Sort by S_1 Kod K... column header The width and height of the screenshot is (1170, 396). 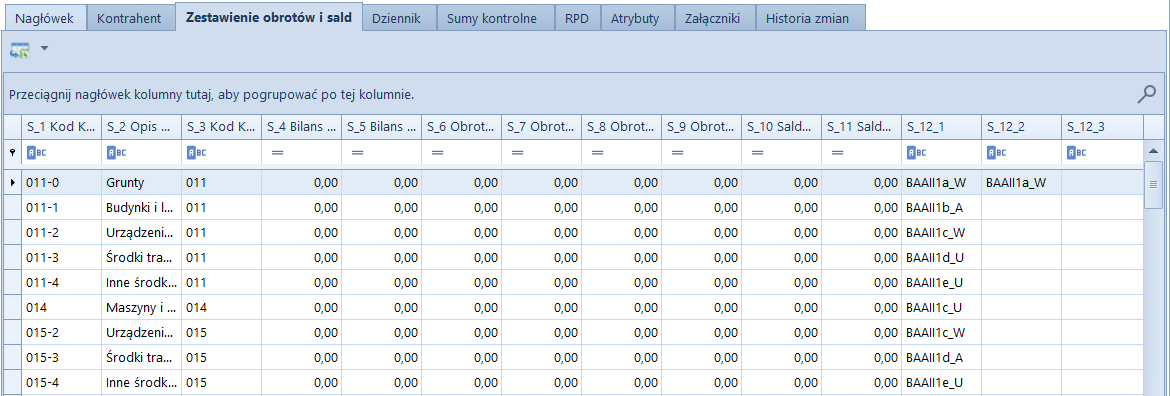coord(61,127)
